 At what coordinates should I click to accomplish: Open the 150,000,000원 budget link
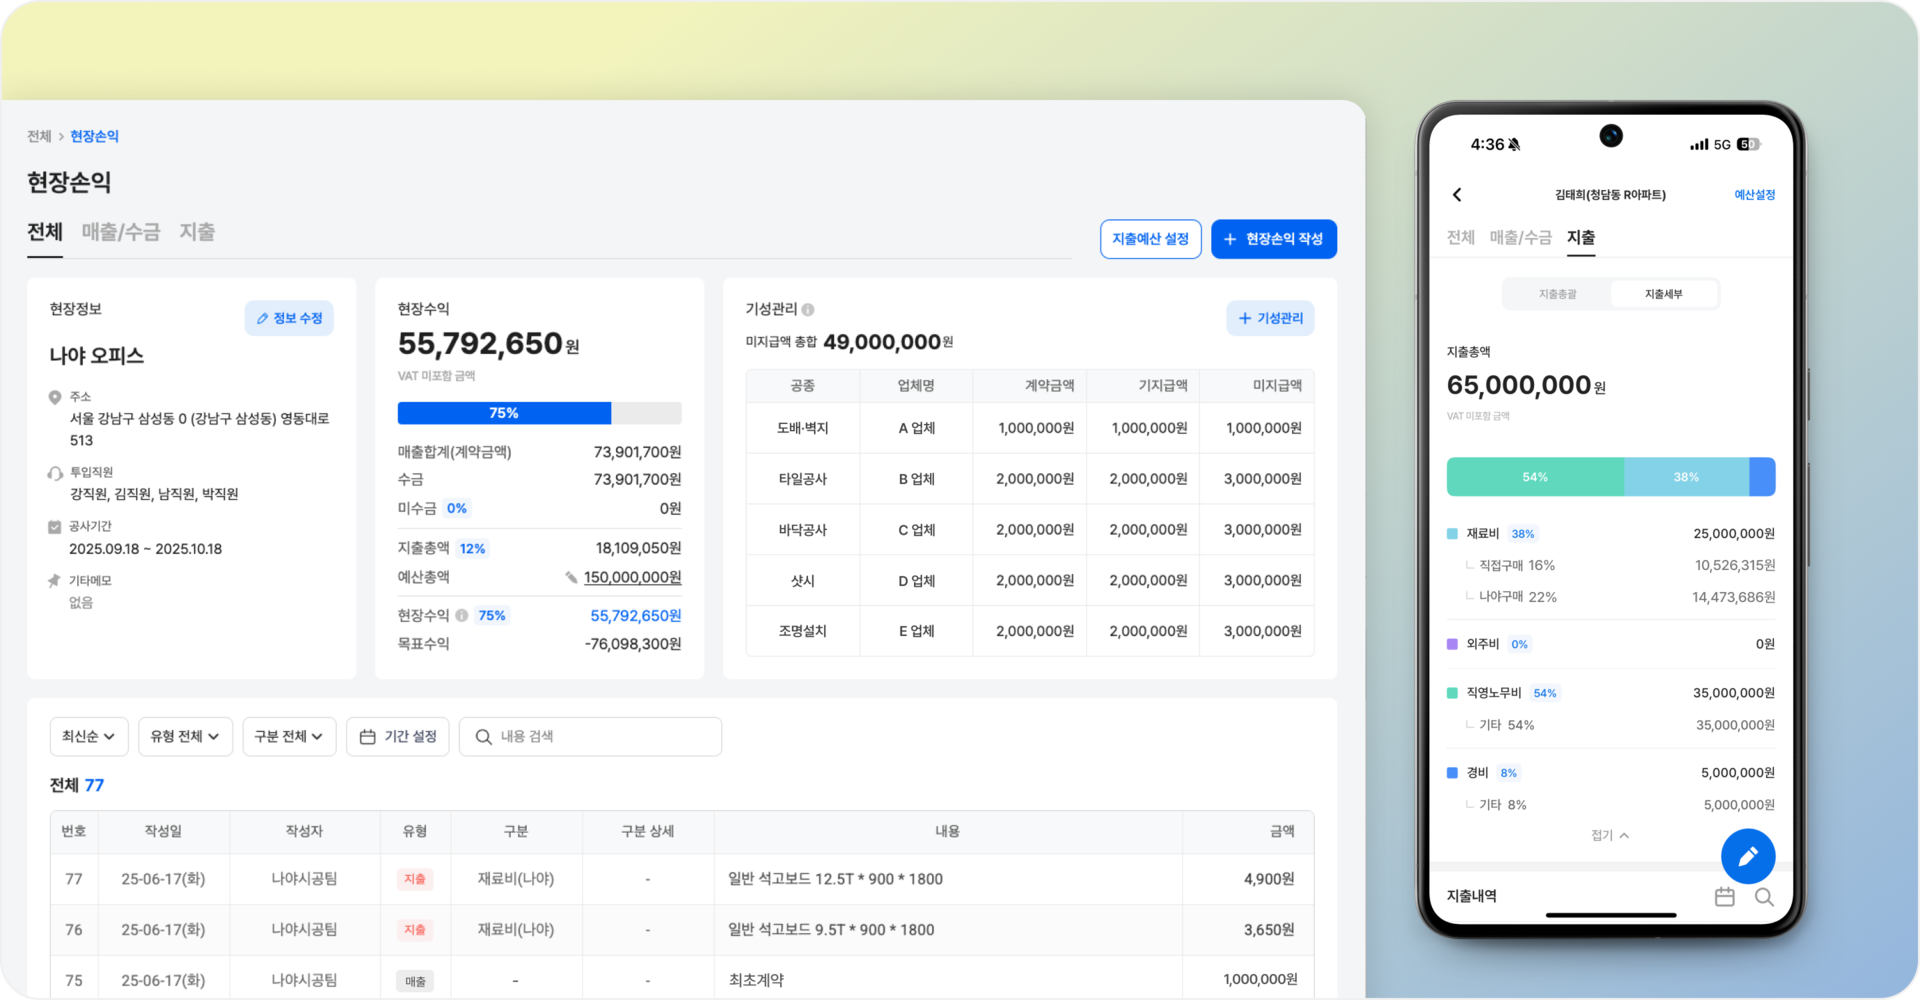point(632,577)
